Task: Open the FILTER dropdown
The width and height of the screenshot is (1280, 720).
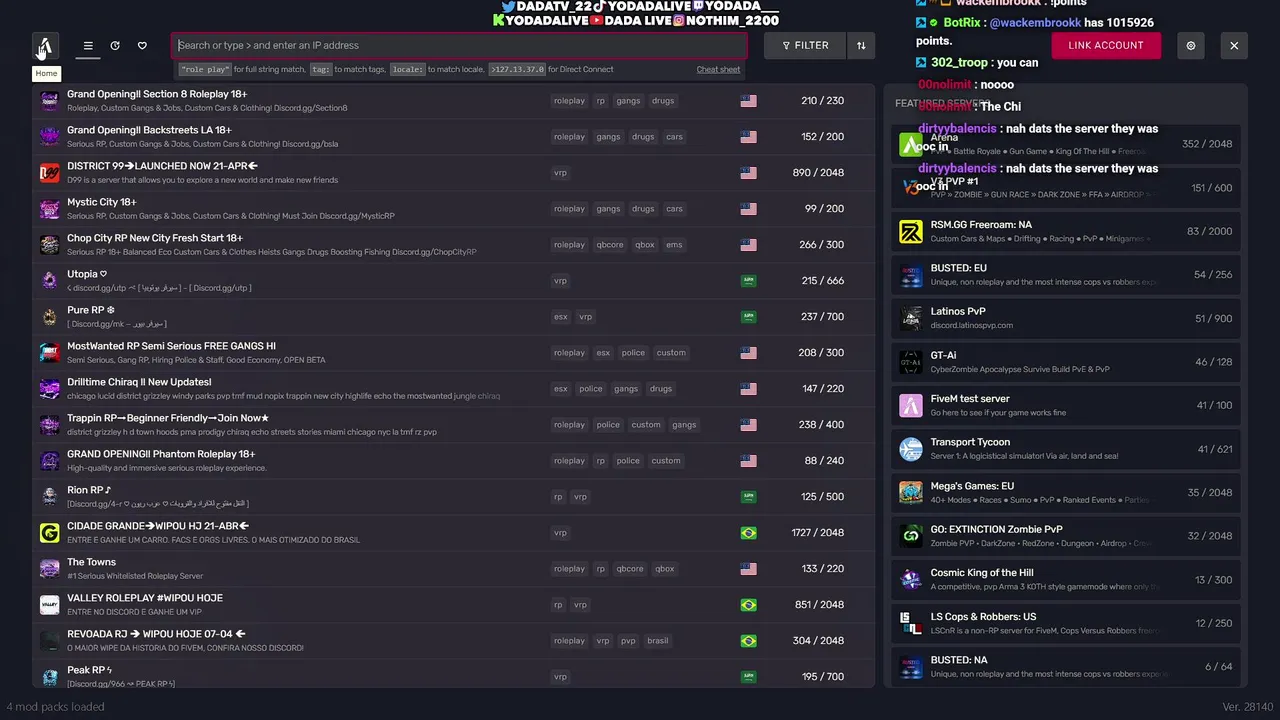Action: [805, 46]
